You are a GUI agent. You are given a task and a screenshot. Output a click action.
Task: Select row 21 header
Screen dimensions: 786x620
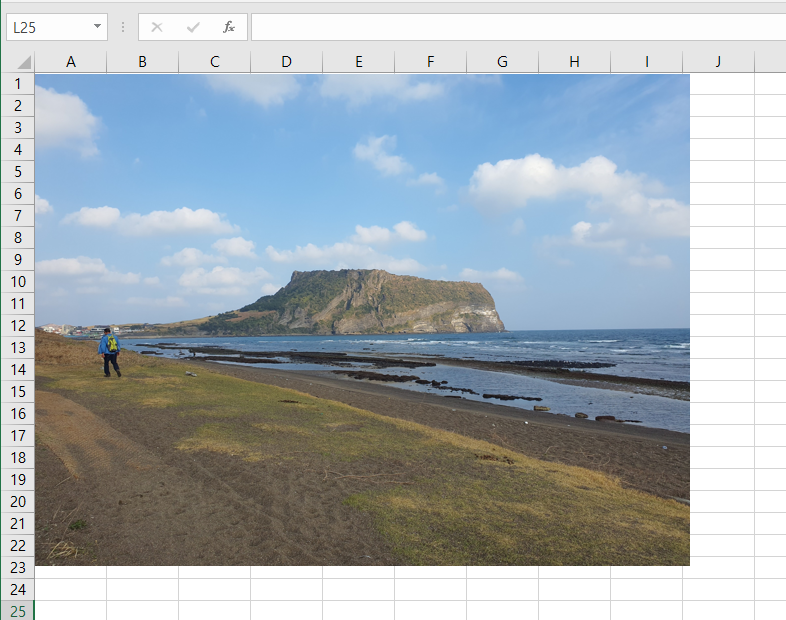click(18, 523)
